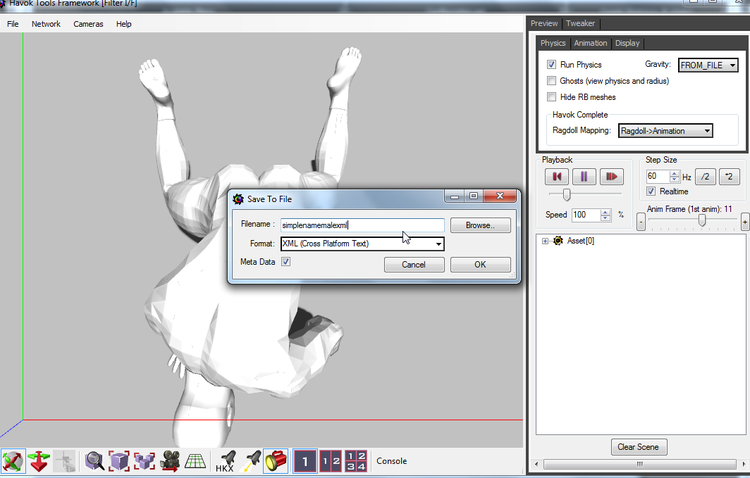750x478 pixels.
Task: Click the greyed-out third toolbar icon
Action: pos(65,461)
